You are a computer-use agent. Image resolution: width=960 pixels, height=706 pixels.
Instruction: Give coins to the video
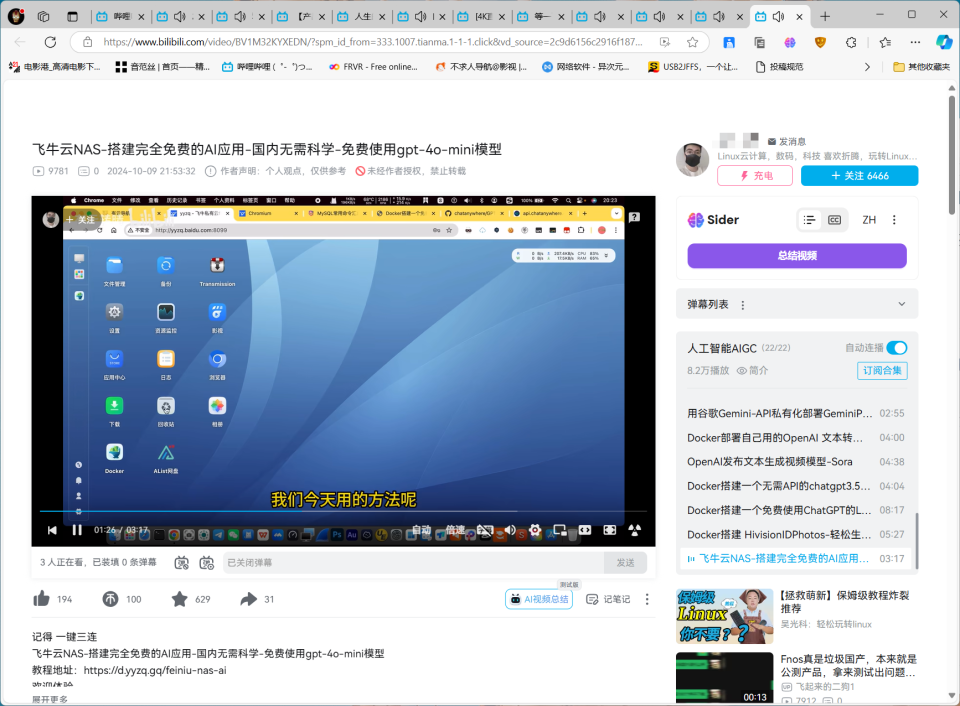[110, 599]
